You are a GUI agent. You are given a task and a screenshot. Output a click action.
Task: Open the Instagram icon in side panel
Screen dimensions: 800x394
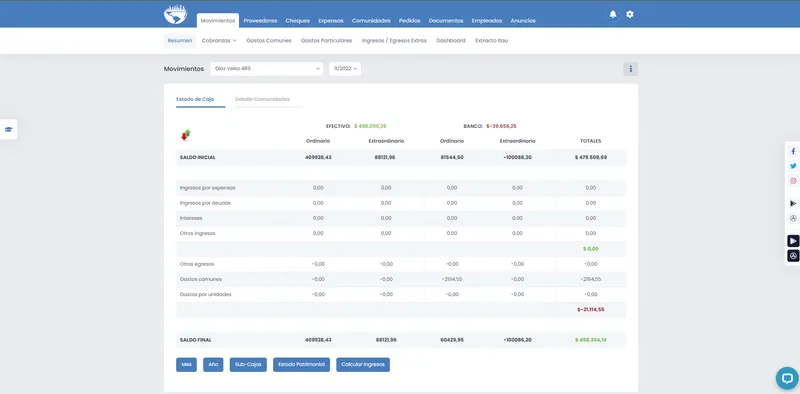pyautogui.click(x=793, y=181)
